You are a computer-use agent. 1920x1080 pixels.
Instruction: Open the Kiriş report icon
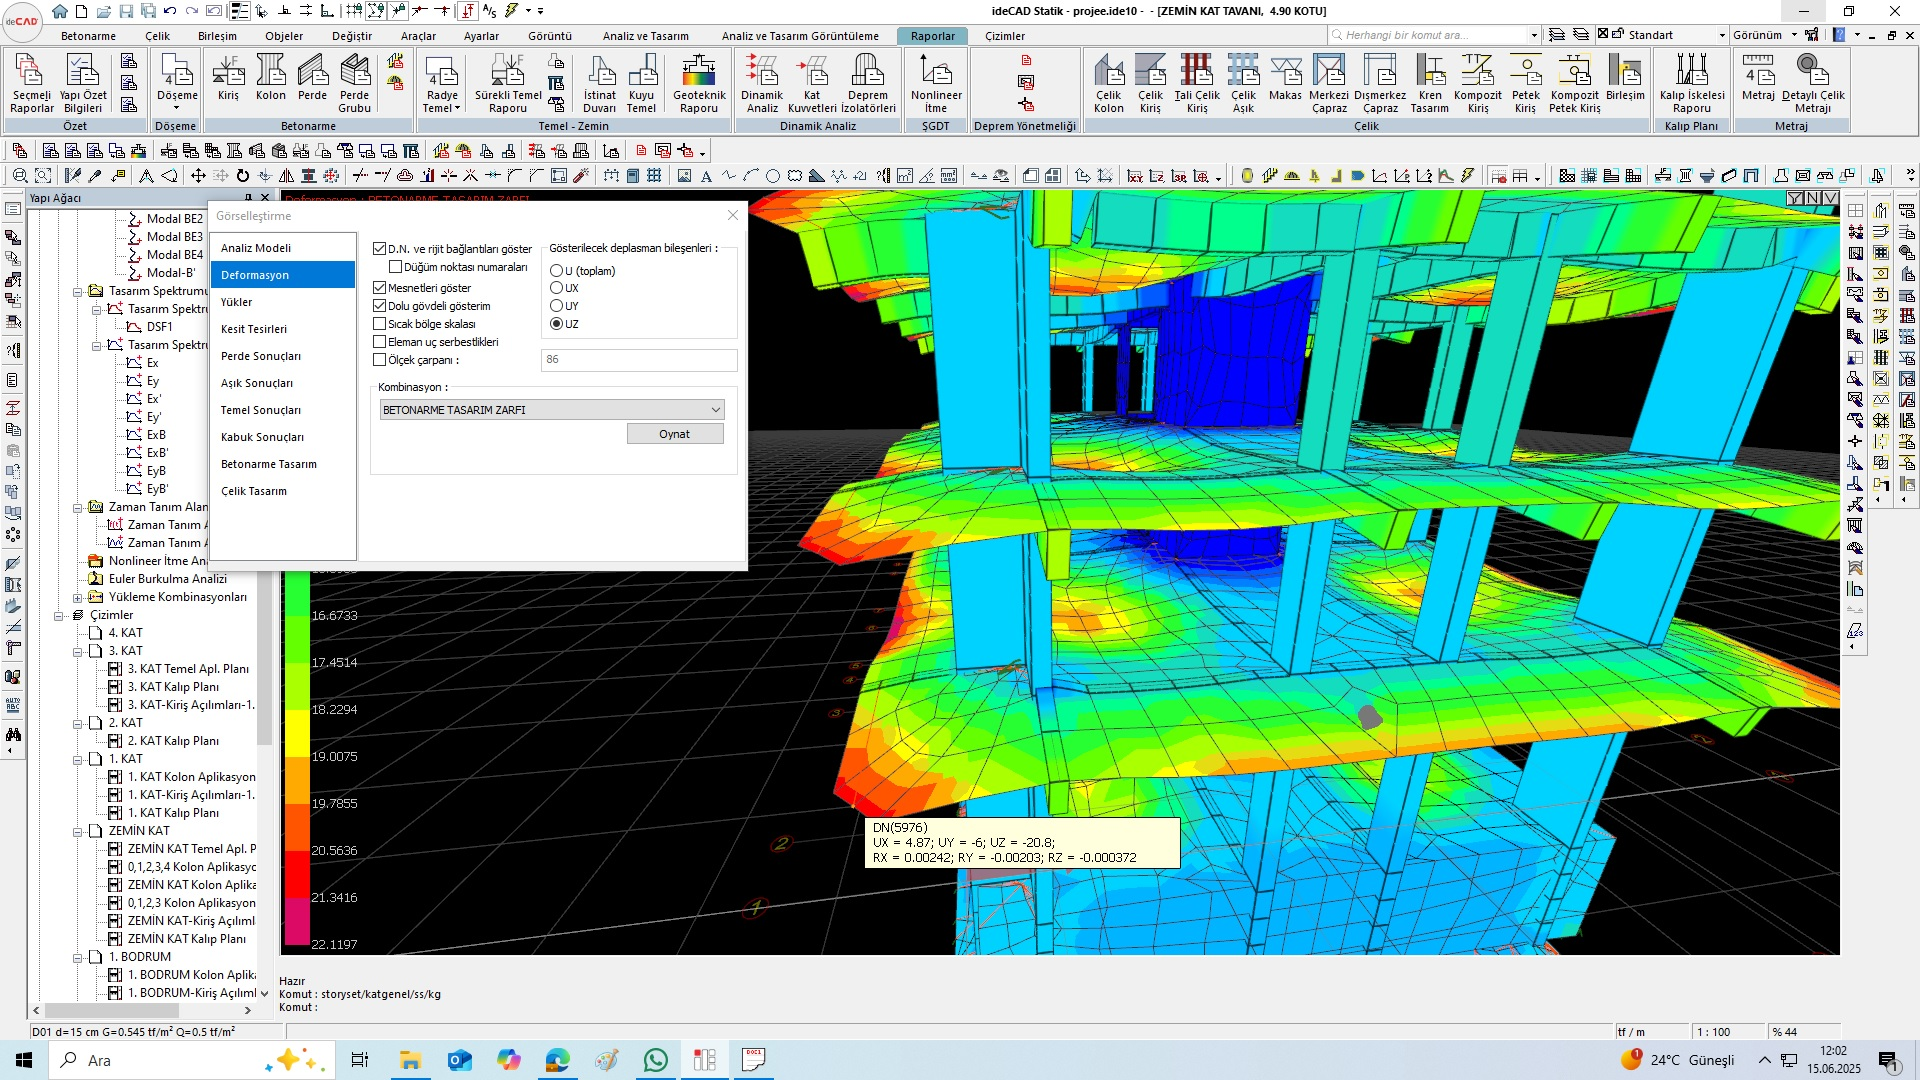(228, 78)
